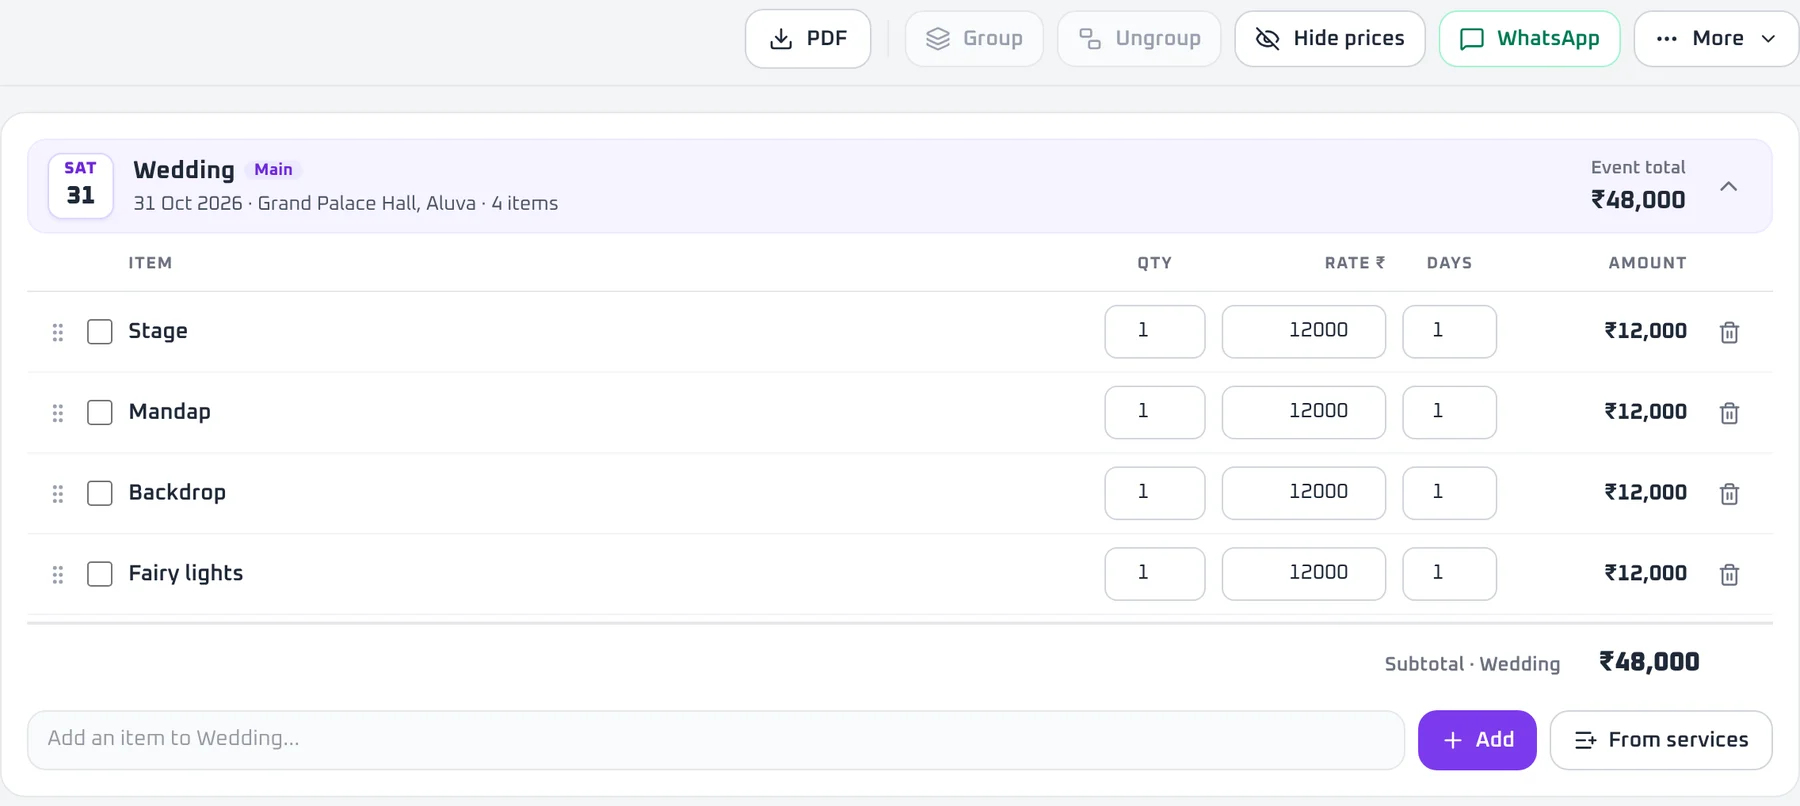
Task: Edit the Mandap quantity field
Action: [x=1155, y=413]
